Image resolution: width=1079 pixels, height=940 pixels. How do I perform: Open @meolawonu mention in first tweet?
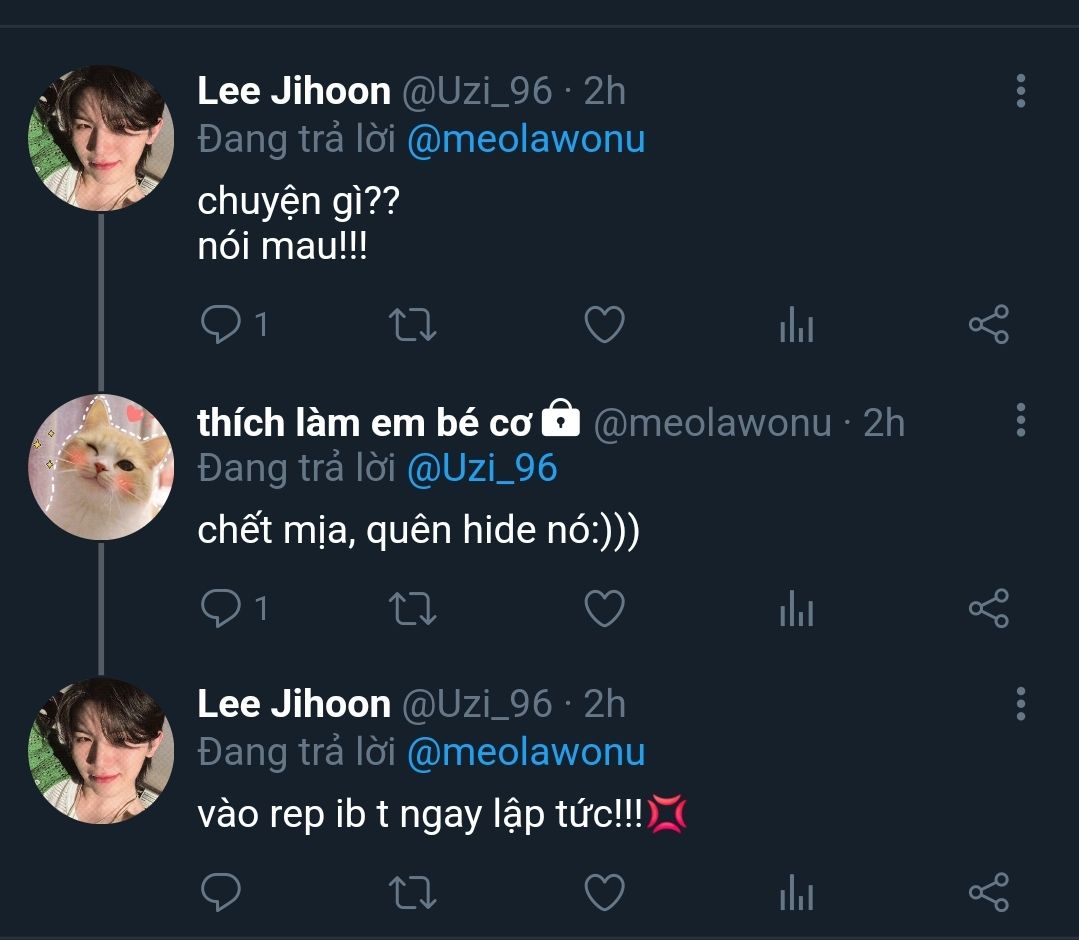[526, 139]
